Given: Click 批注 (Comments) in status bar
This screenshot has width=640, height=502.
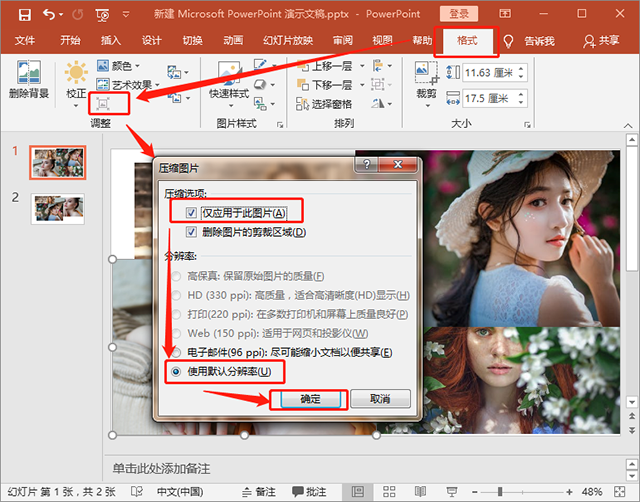Looking at the screenshot, I should (x=309, y=492).
